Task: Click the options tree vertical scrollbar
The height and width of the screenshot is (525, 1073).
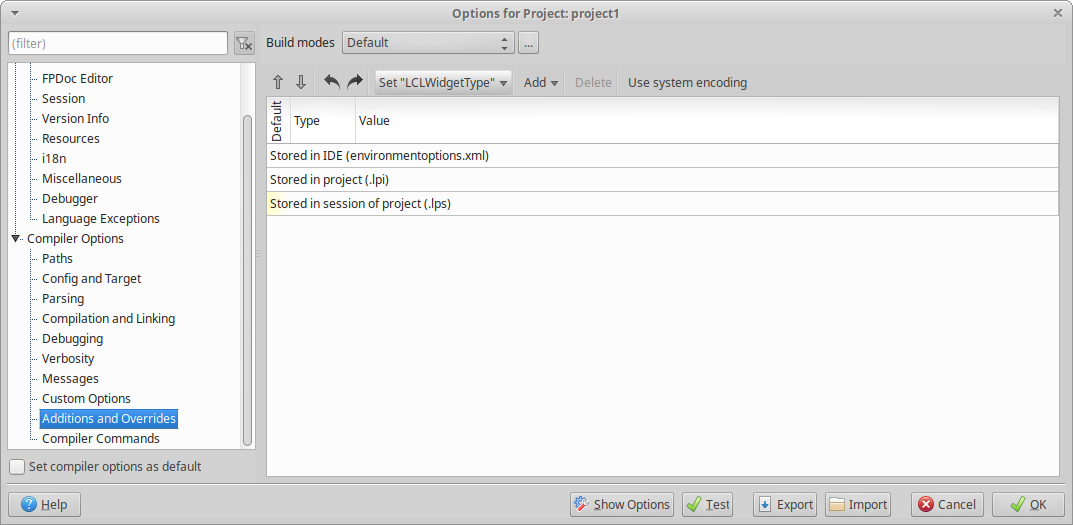Action: (x=248, y=279)
